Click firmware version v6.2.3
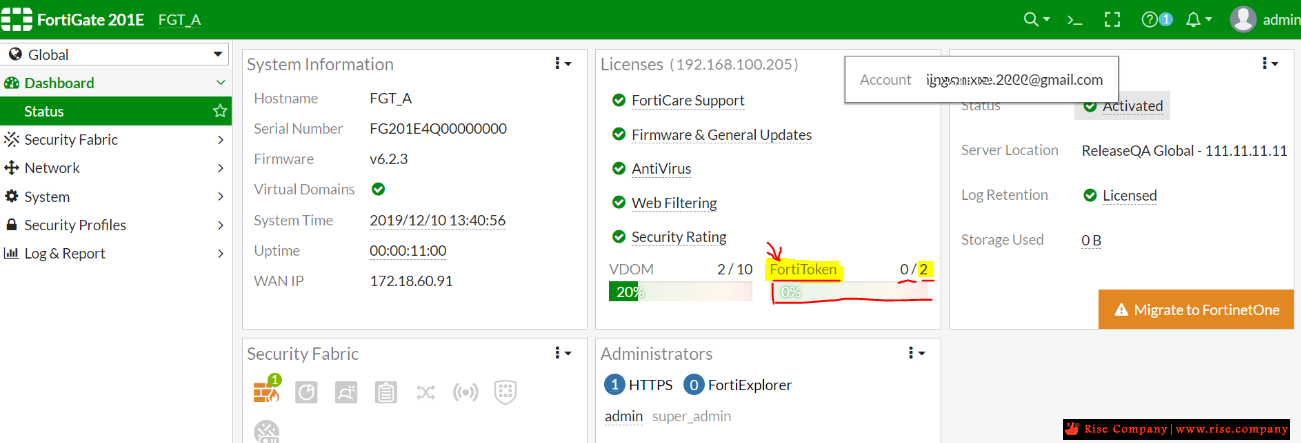The image size is (1301, 443). (392, 159)
